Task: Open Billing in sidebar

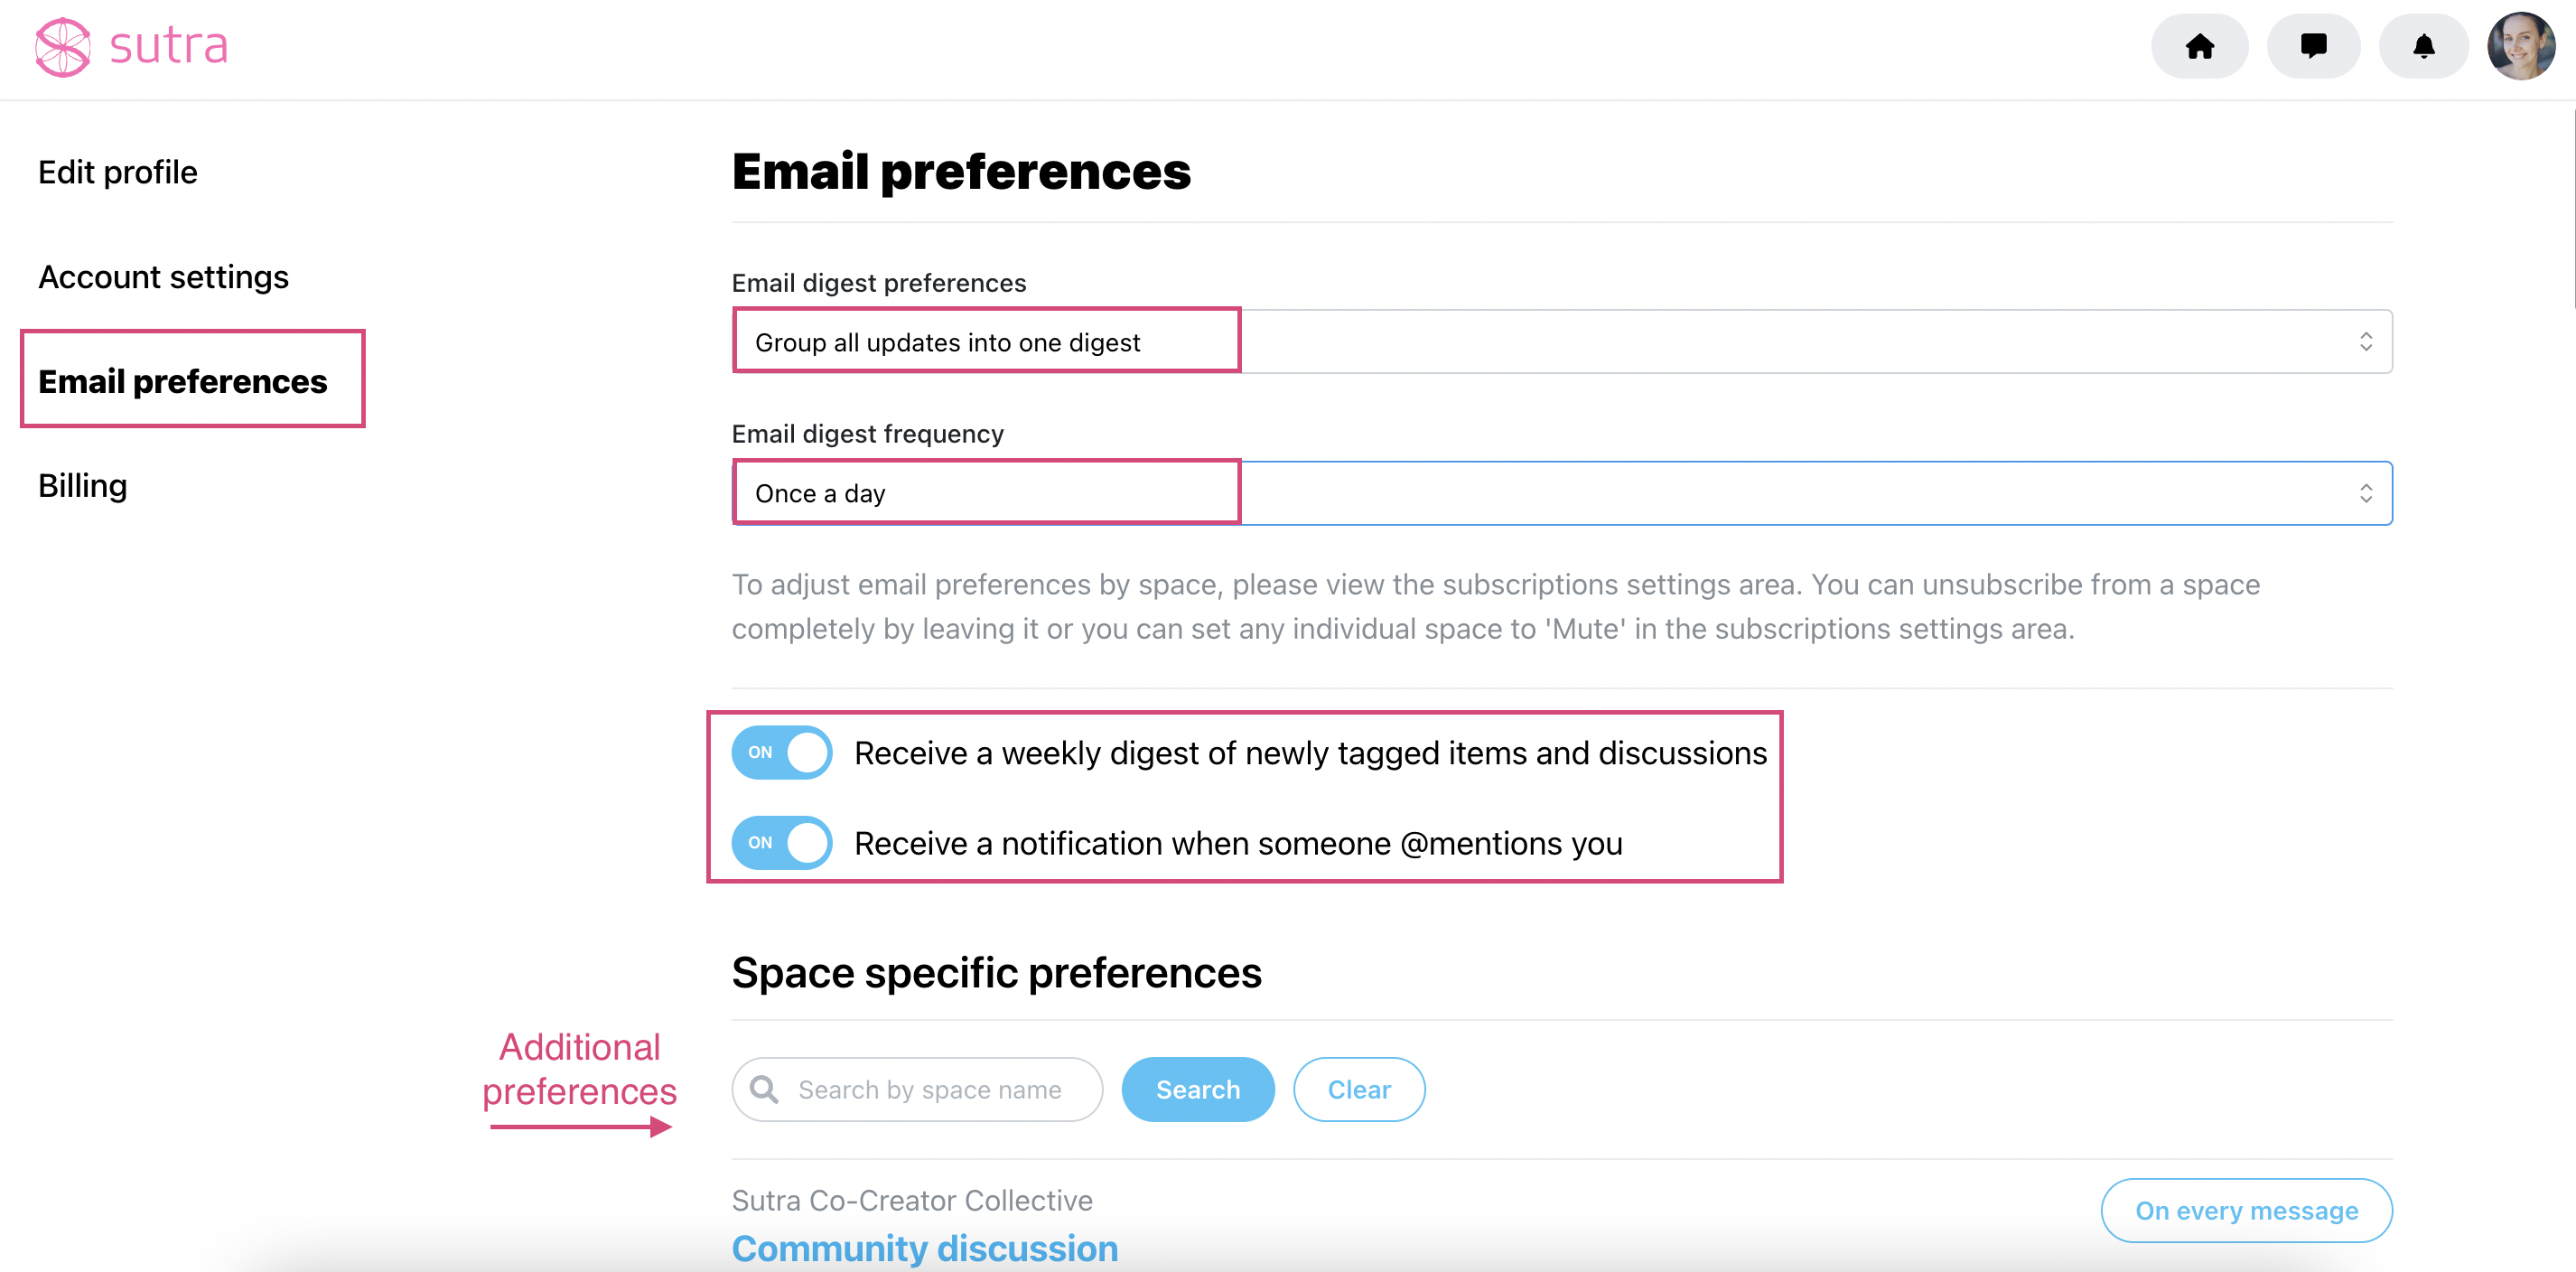Action: 83,486
